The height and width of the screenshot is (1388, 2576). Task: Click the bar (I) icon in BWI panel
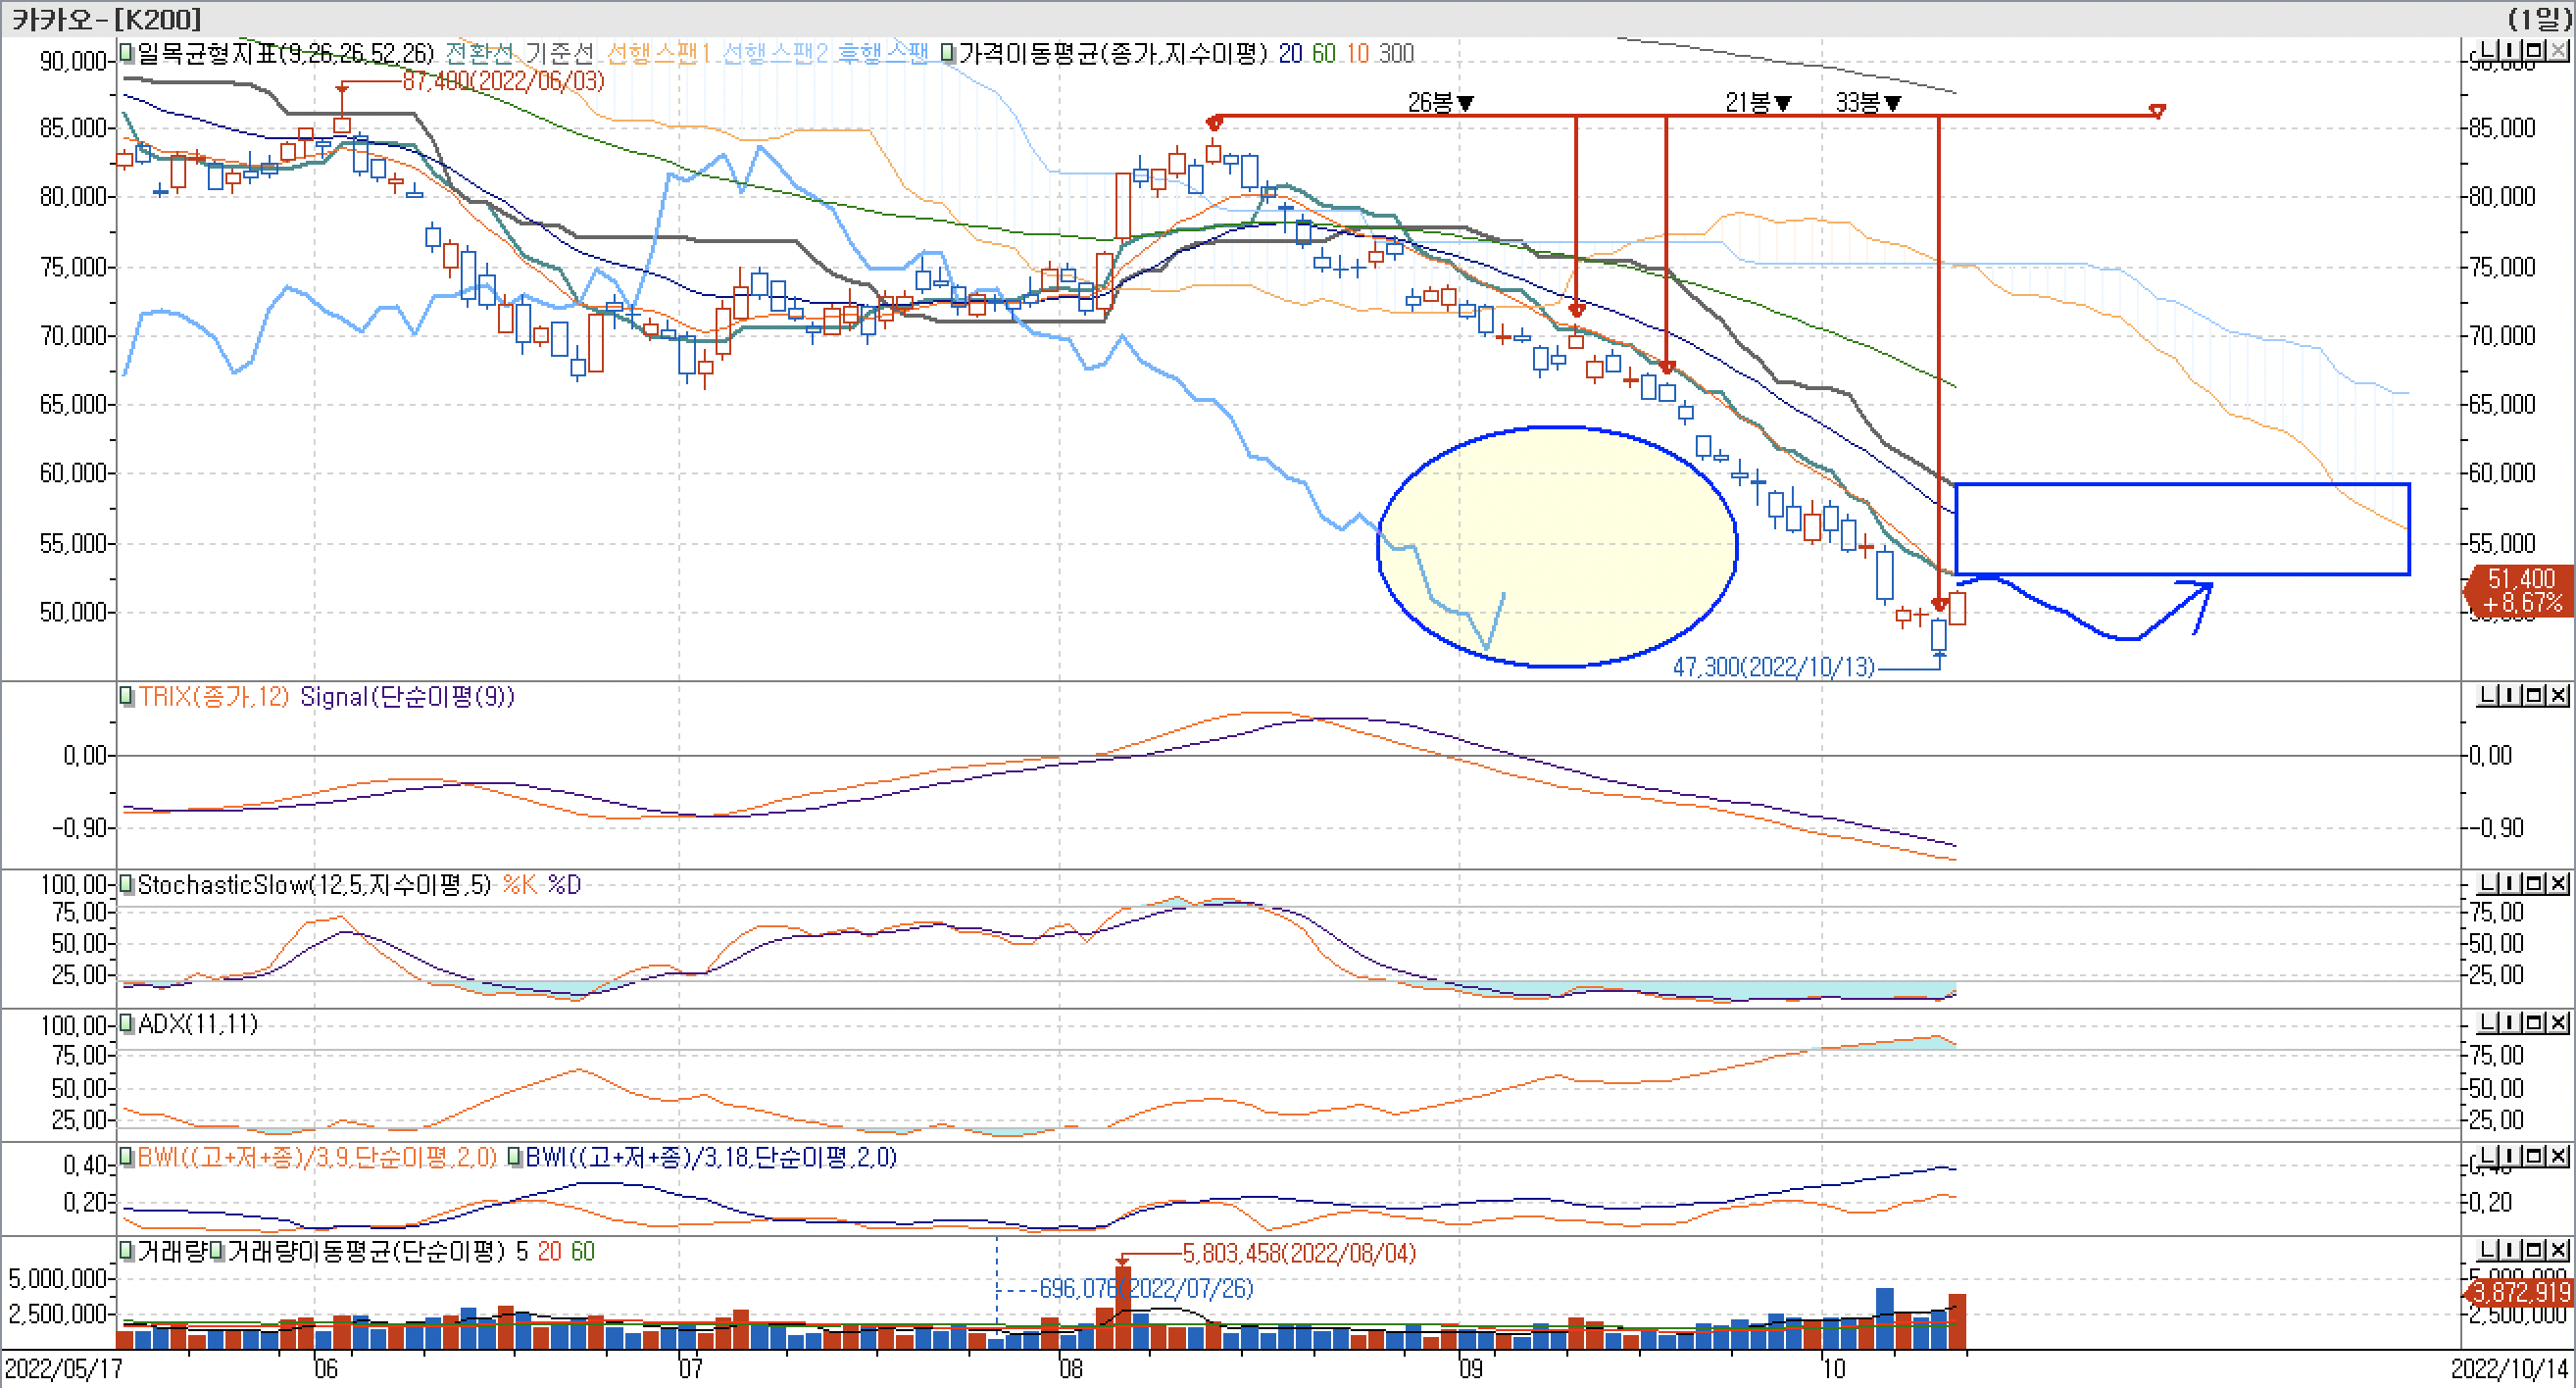coord(2512,1156)
